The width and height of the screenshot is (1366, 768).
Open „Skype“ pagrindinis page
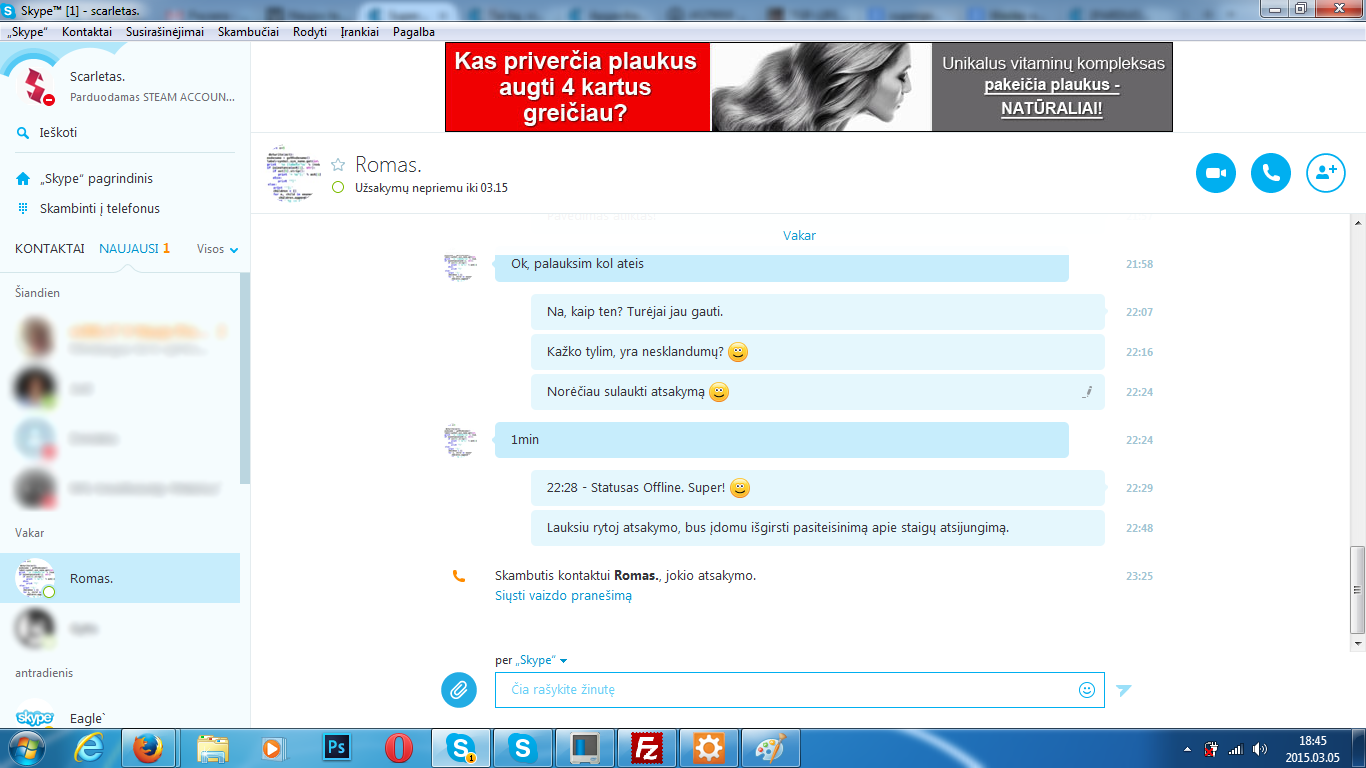tap(96, 178)
